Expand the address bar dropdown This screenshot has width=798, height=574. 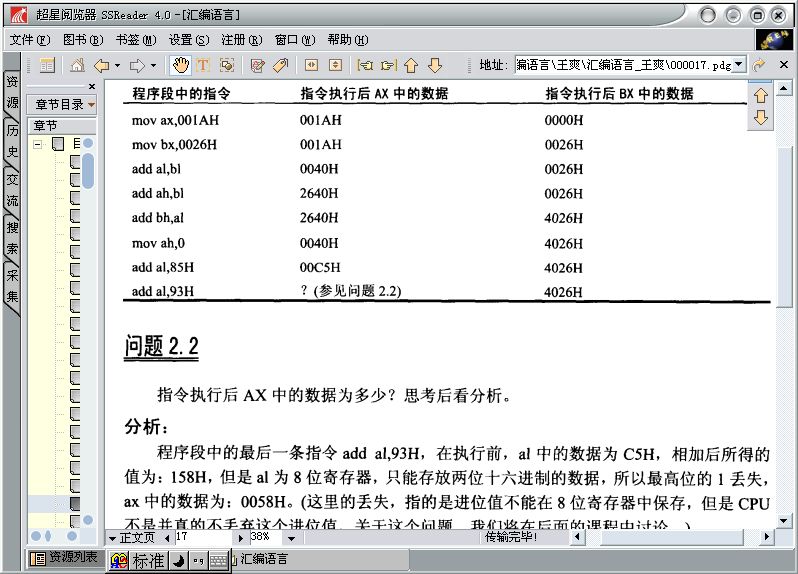click(739, 65)
